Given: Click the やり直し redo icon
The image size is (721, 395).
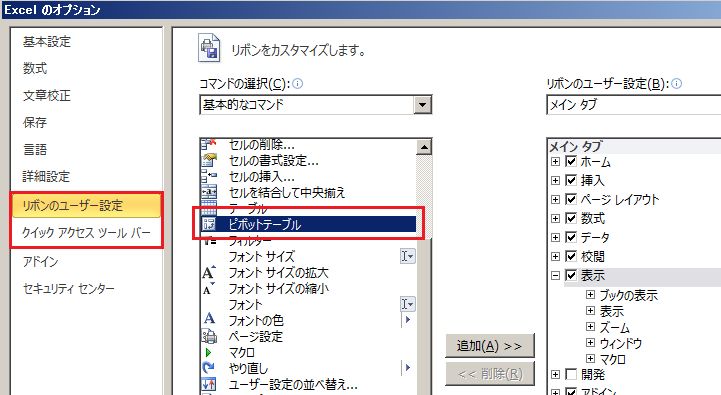Looking at the screenshot, I should (209, 368).
